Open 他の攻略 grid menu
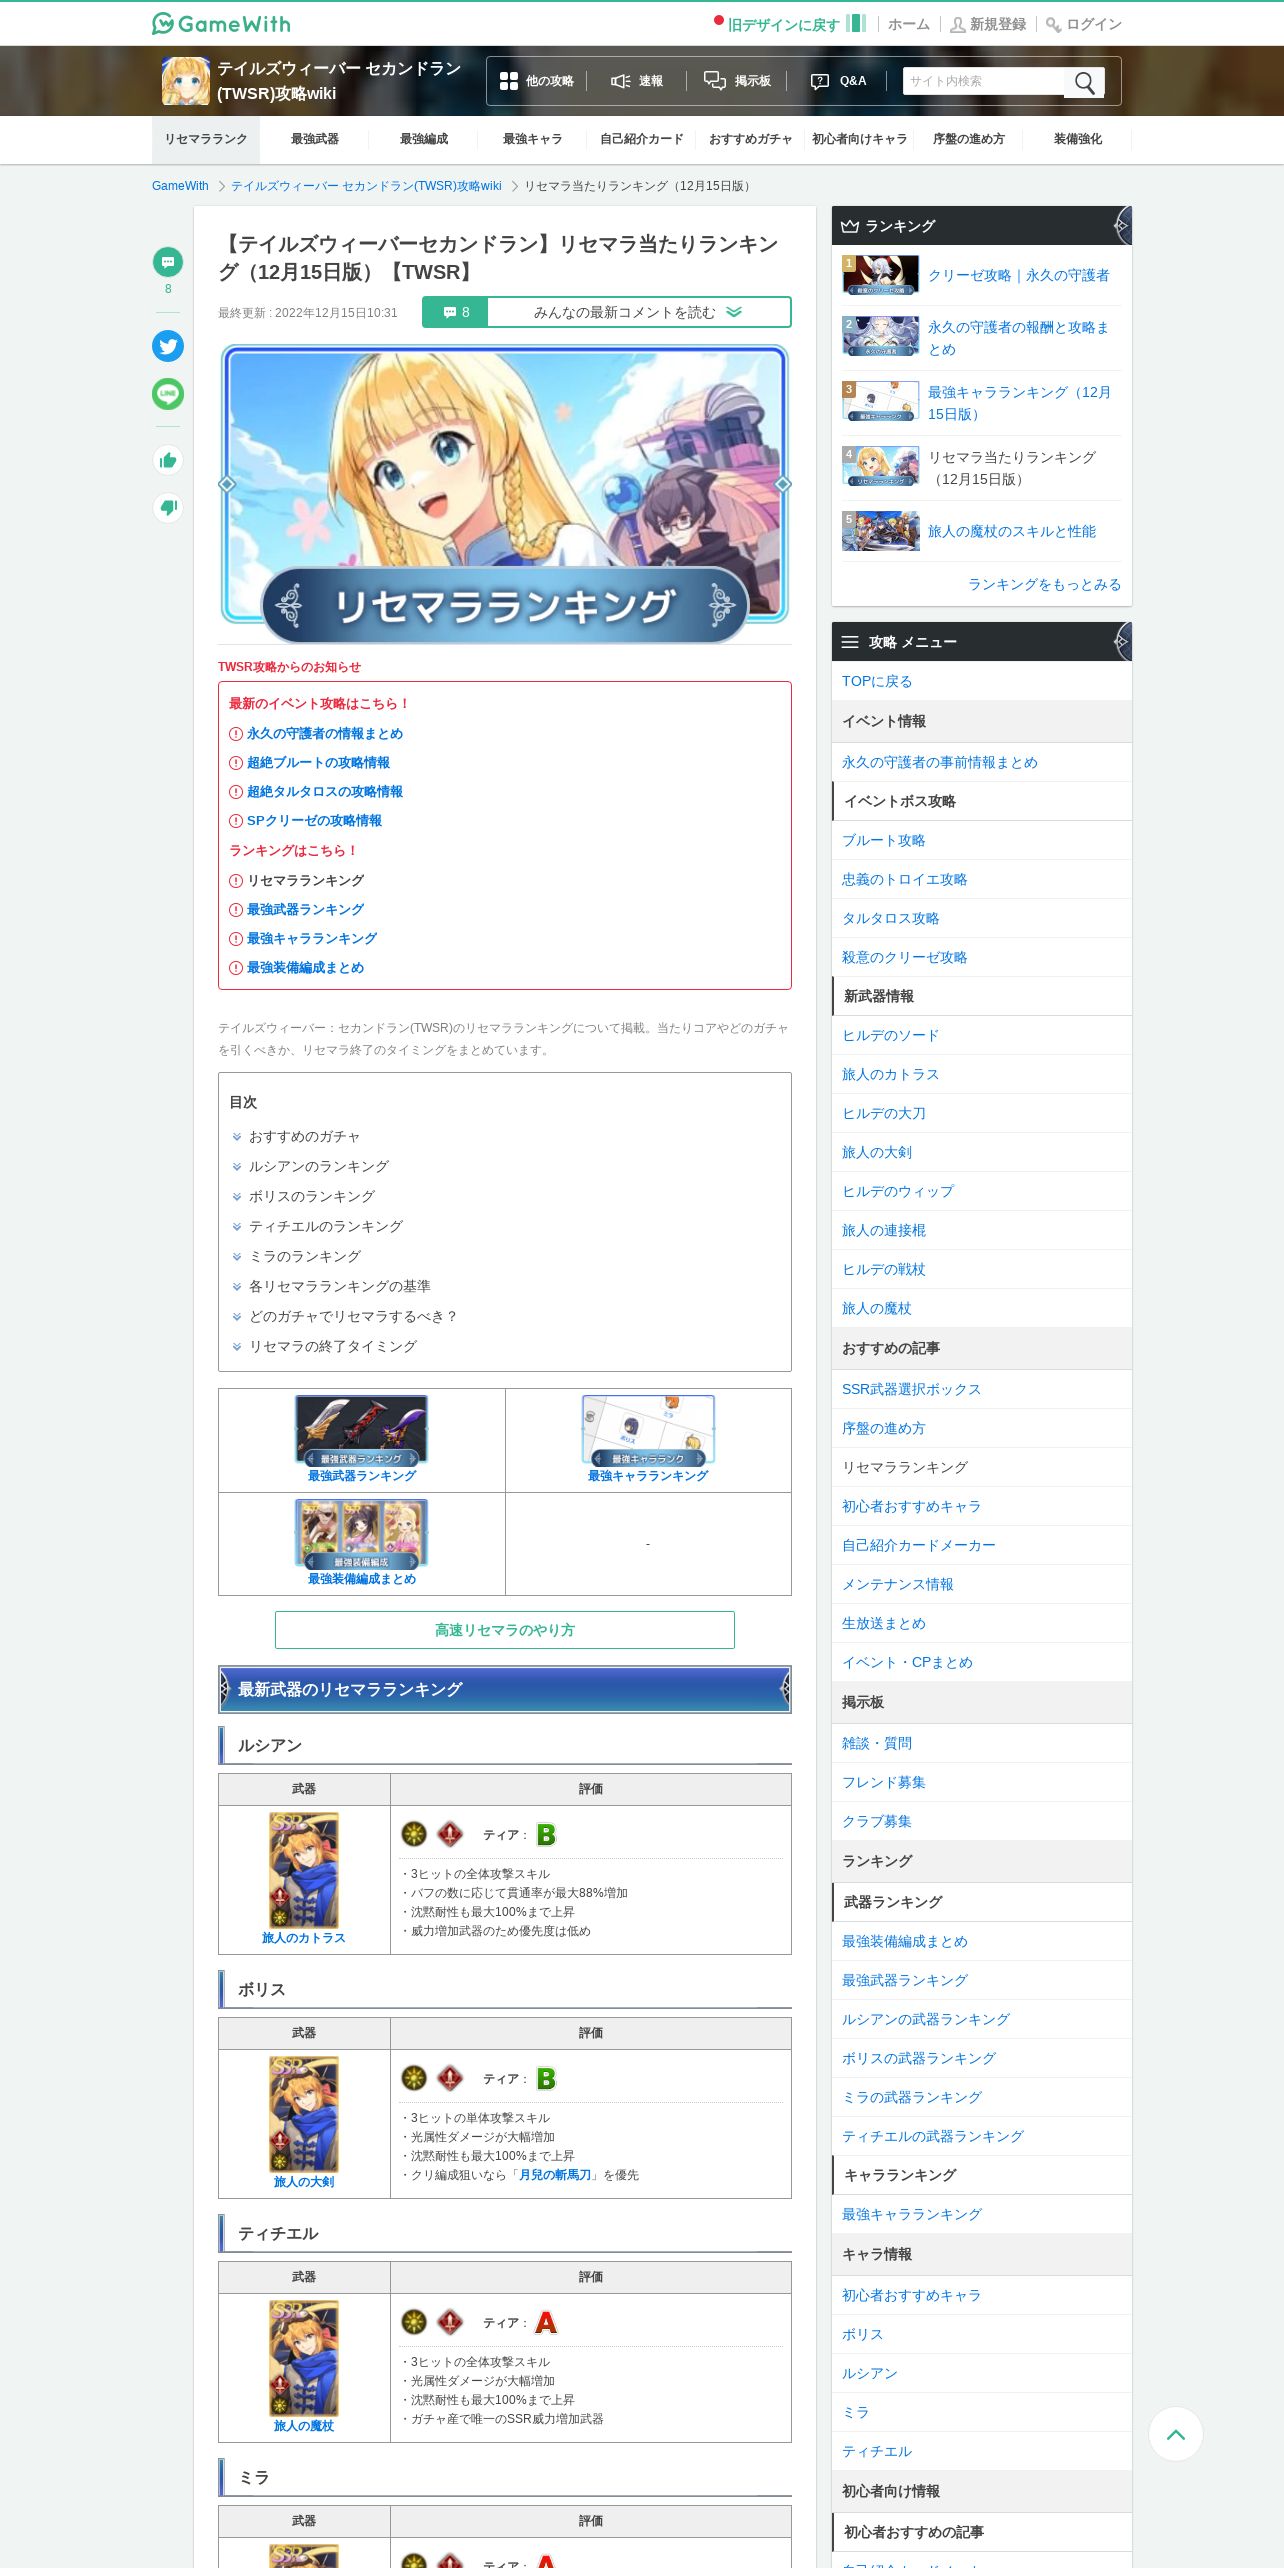Screen dimensions: 1284x2568 tap(536, 81)
